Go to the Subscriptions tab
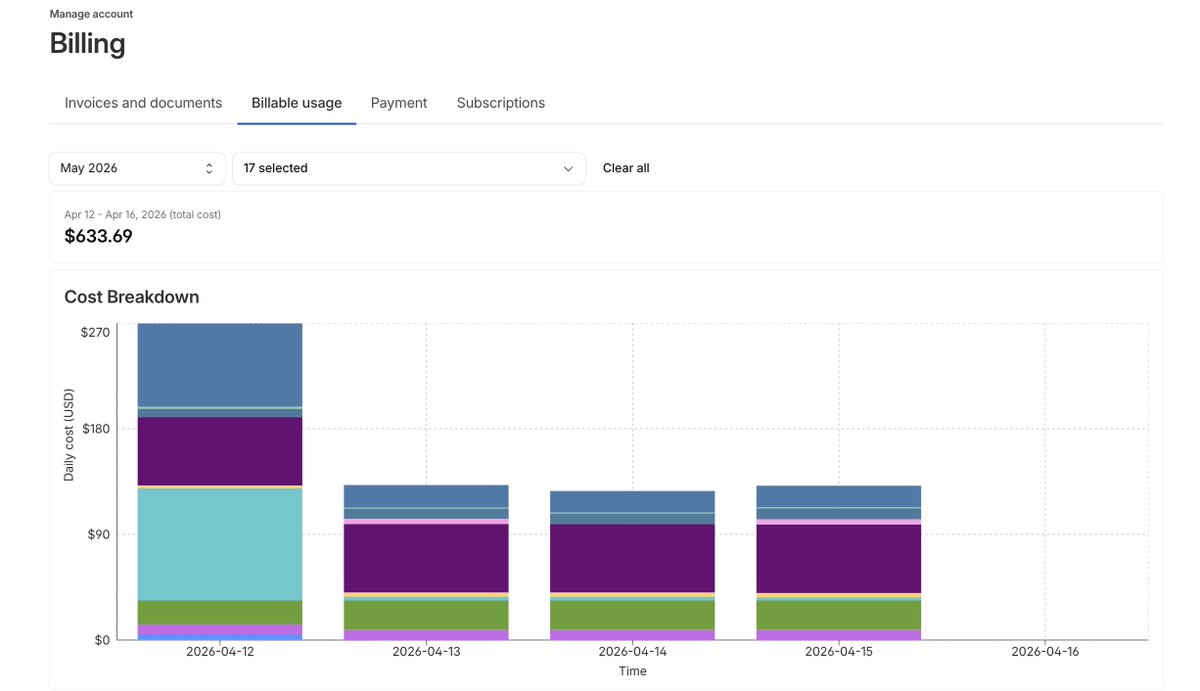 click(501, 103)
